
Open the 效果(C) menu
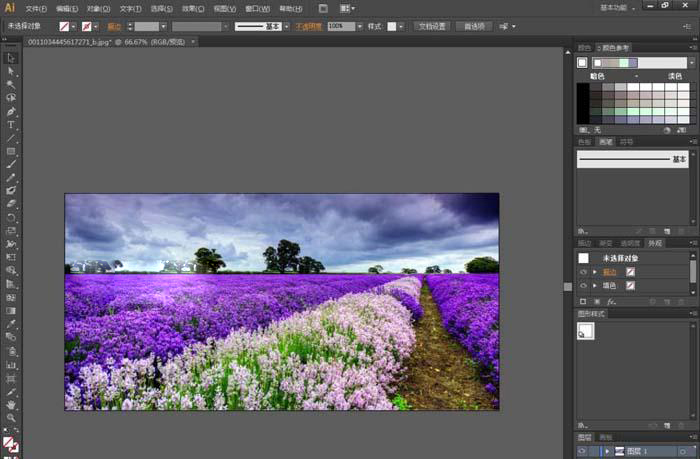coord(193,8)
